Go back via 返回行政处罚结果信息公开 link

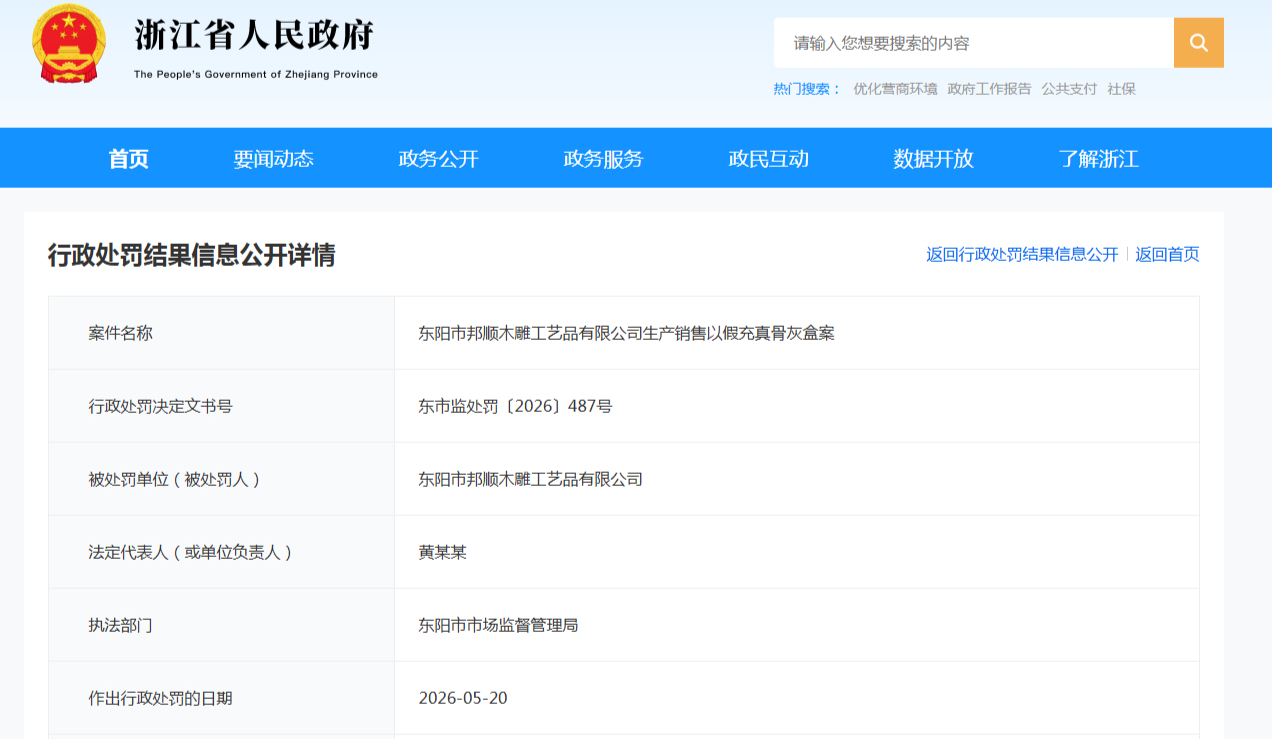(1022, 254)
